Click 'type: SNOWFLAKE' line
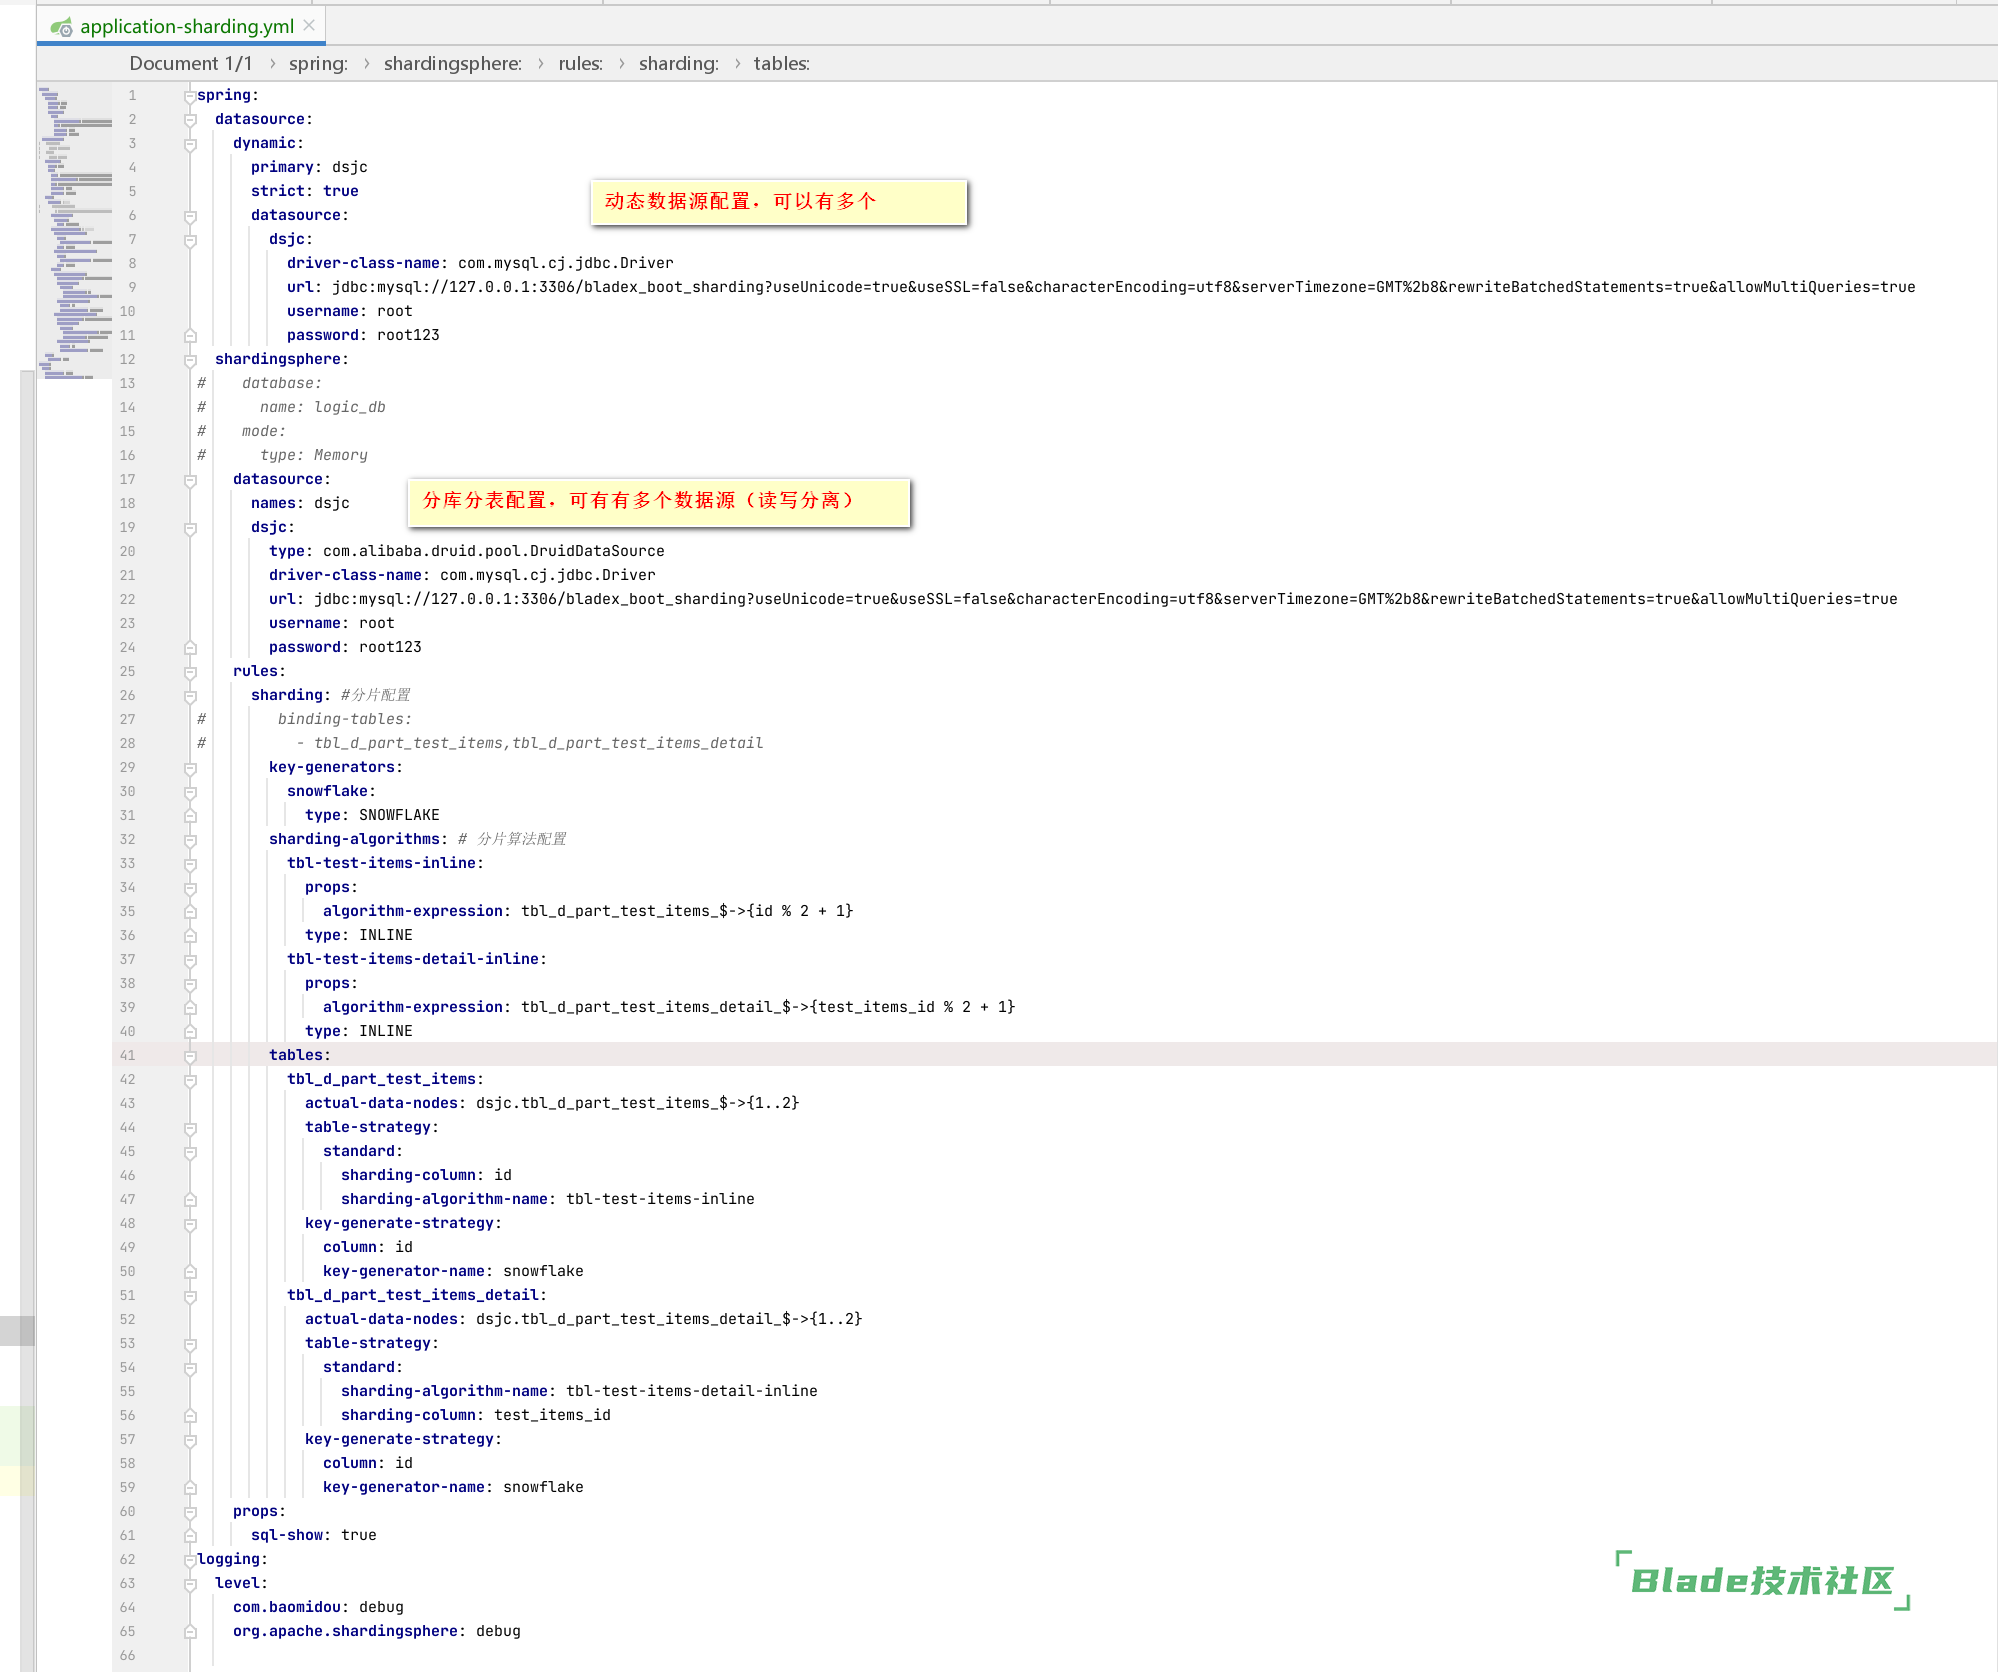The width and height of the screenshot is (1998, 1672). pyautogui.click(x=372, y=815)
